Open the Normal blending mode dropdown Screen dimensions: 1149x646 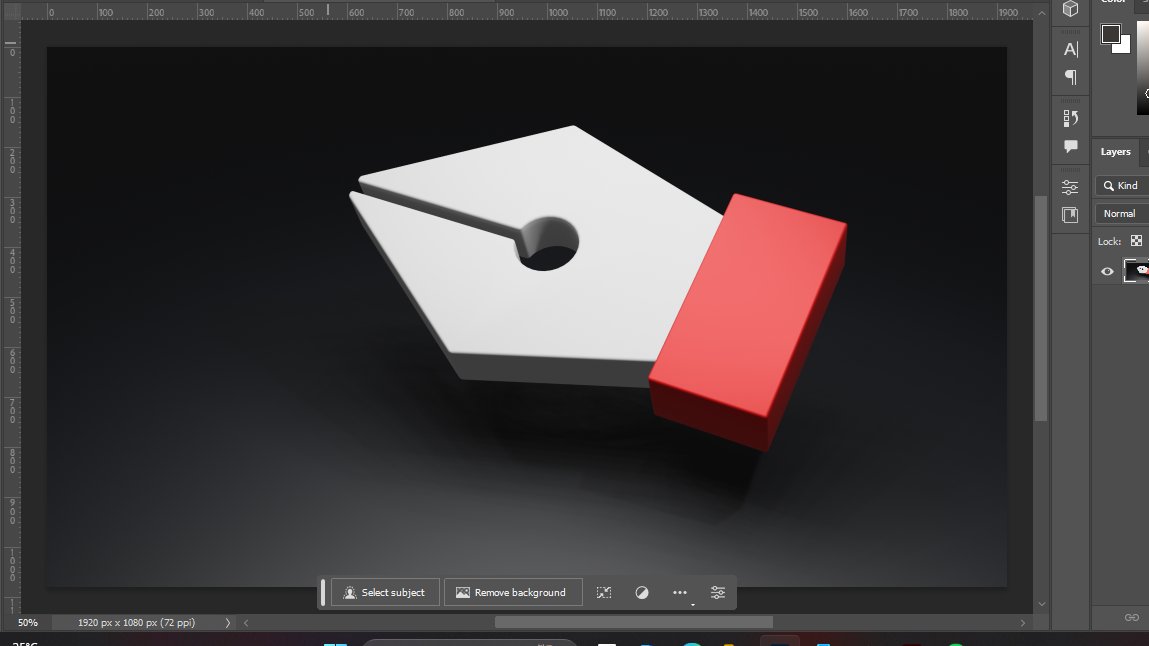[1122, 214]
